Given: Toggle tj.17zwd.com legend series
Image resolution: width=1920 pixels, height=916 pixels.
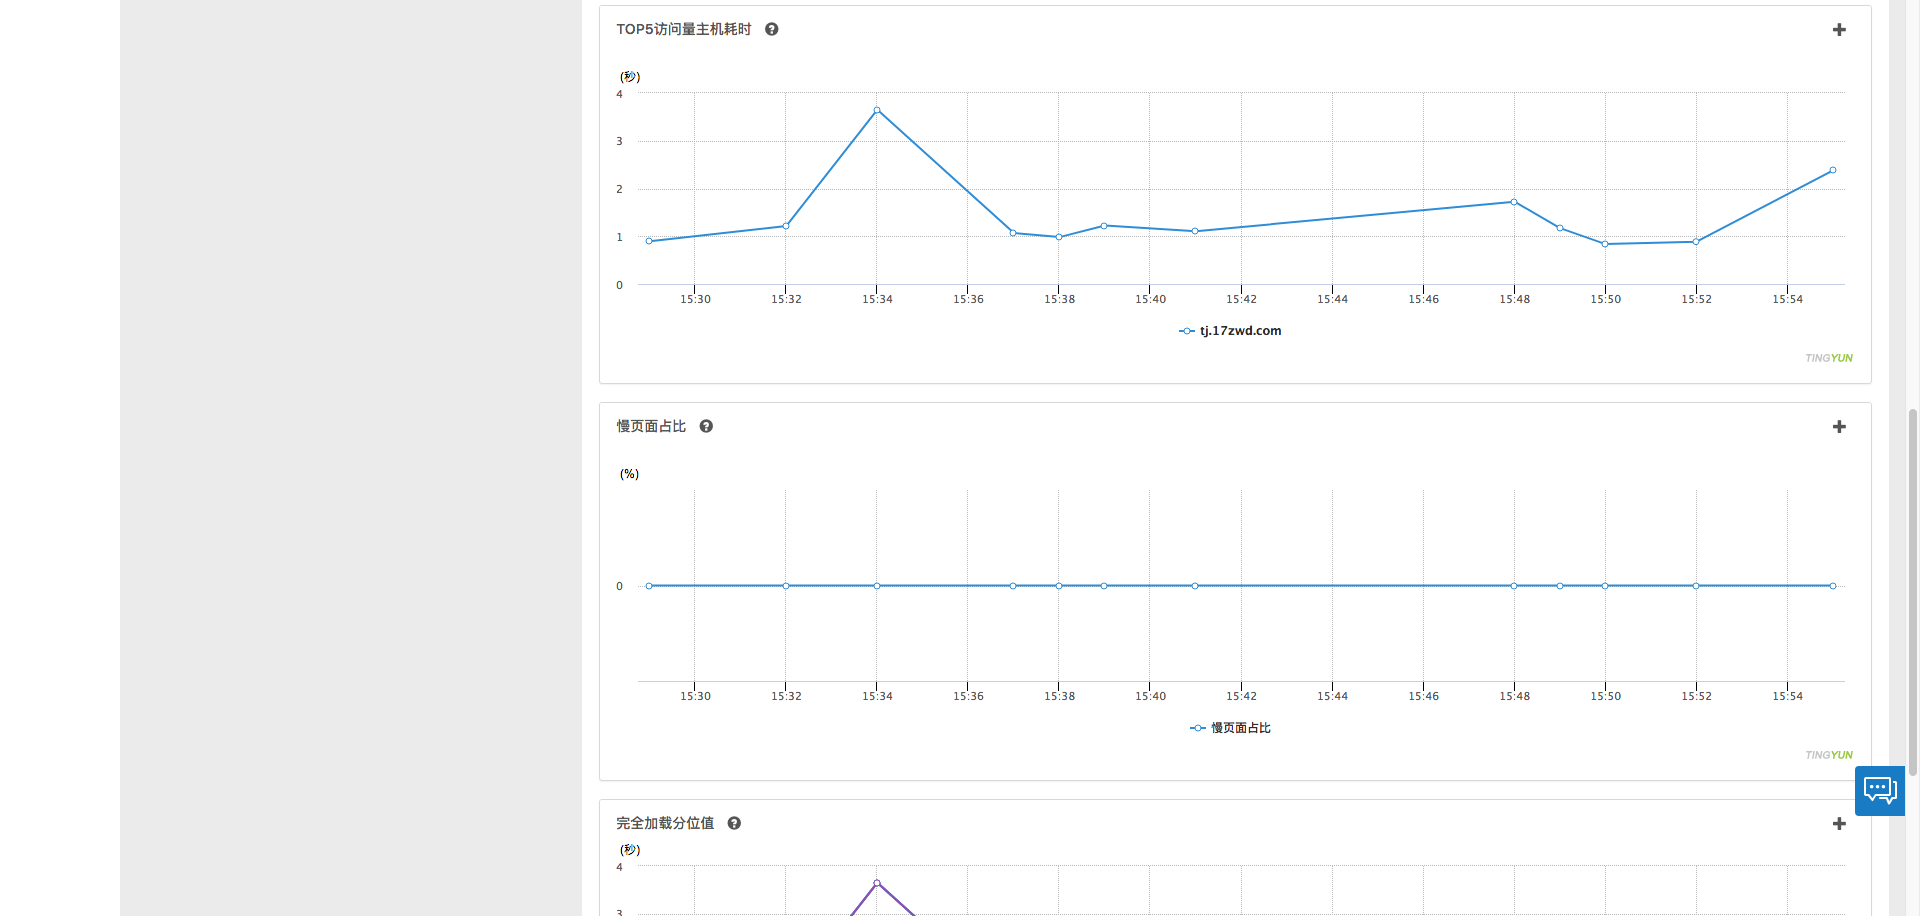Looking at the screenshot, I should click(x=1230, y=331).
